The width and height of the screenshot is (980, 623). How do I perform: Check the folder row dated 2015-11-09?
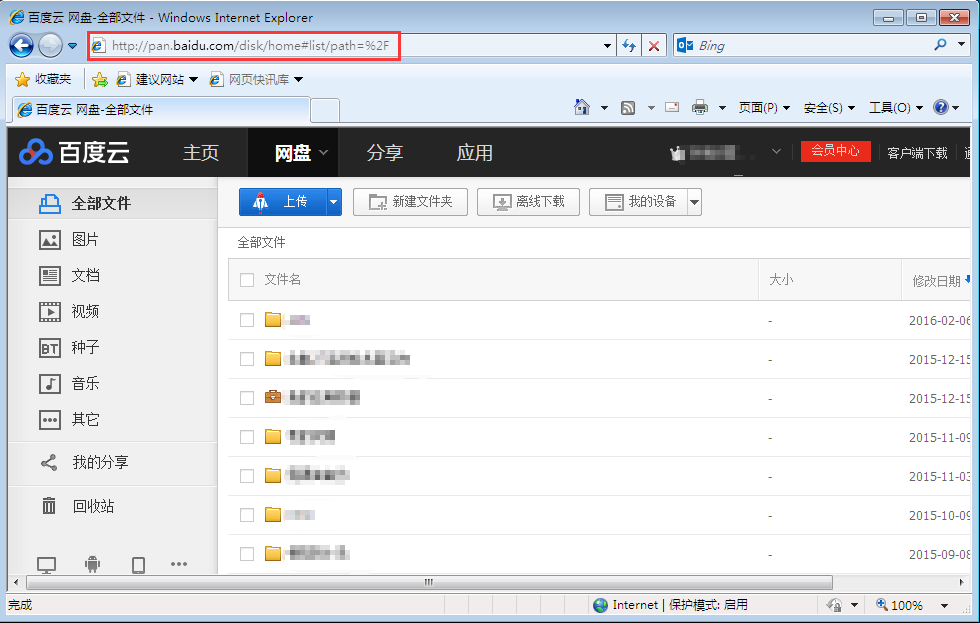[247, 437]
